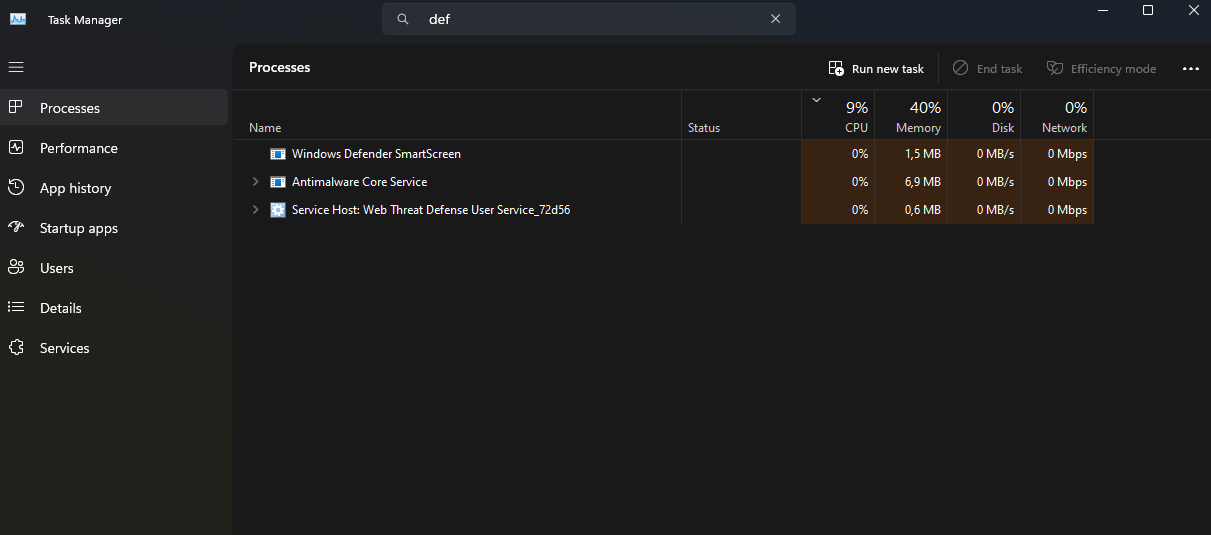
Task: Click the Antimalware Core Service process icon
Action: coord(278,182)
